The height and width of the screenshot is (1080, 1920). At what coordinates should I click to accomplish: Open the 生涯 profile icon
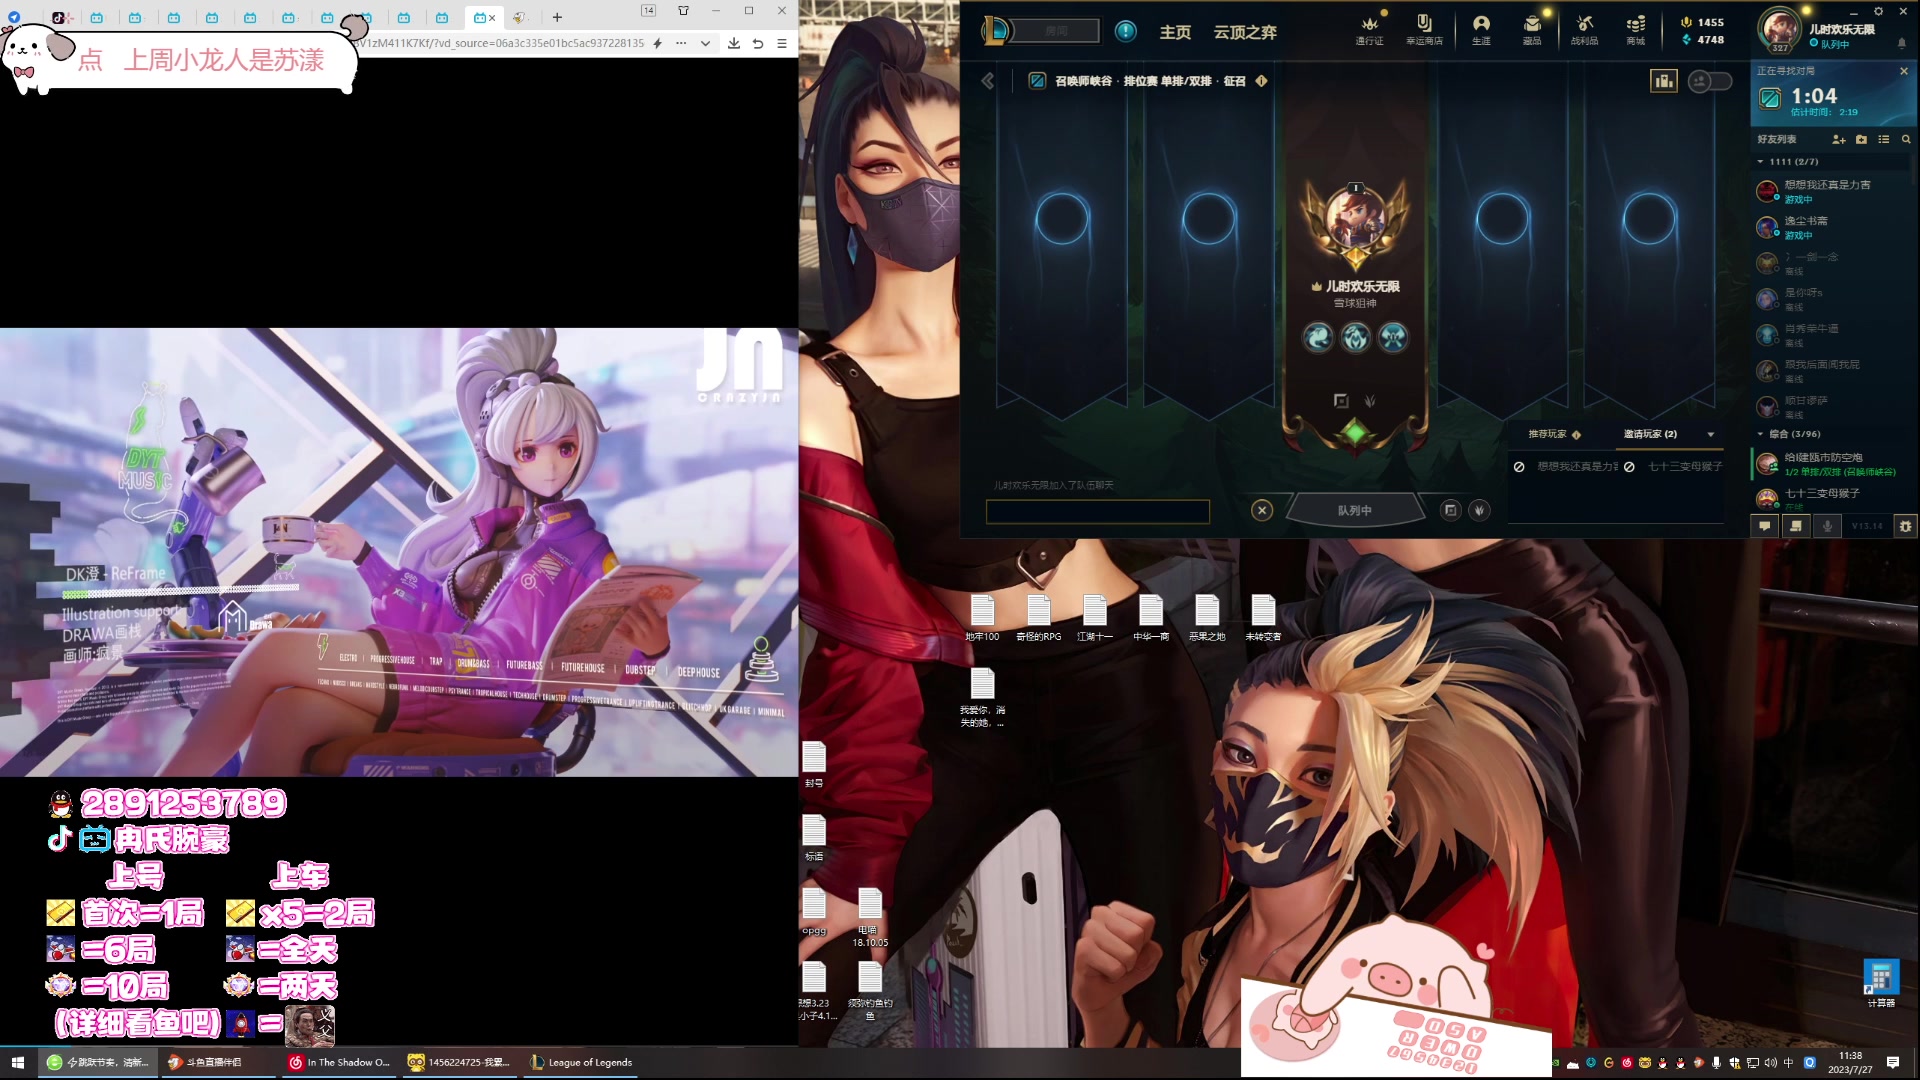tap(1481, 29)
